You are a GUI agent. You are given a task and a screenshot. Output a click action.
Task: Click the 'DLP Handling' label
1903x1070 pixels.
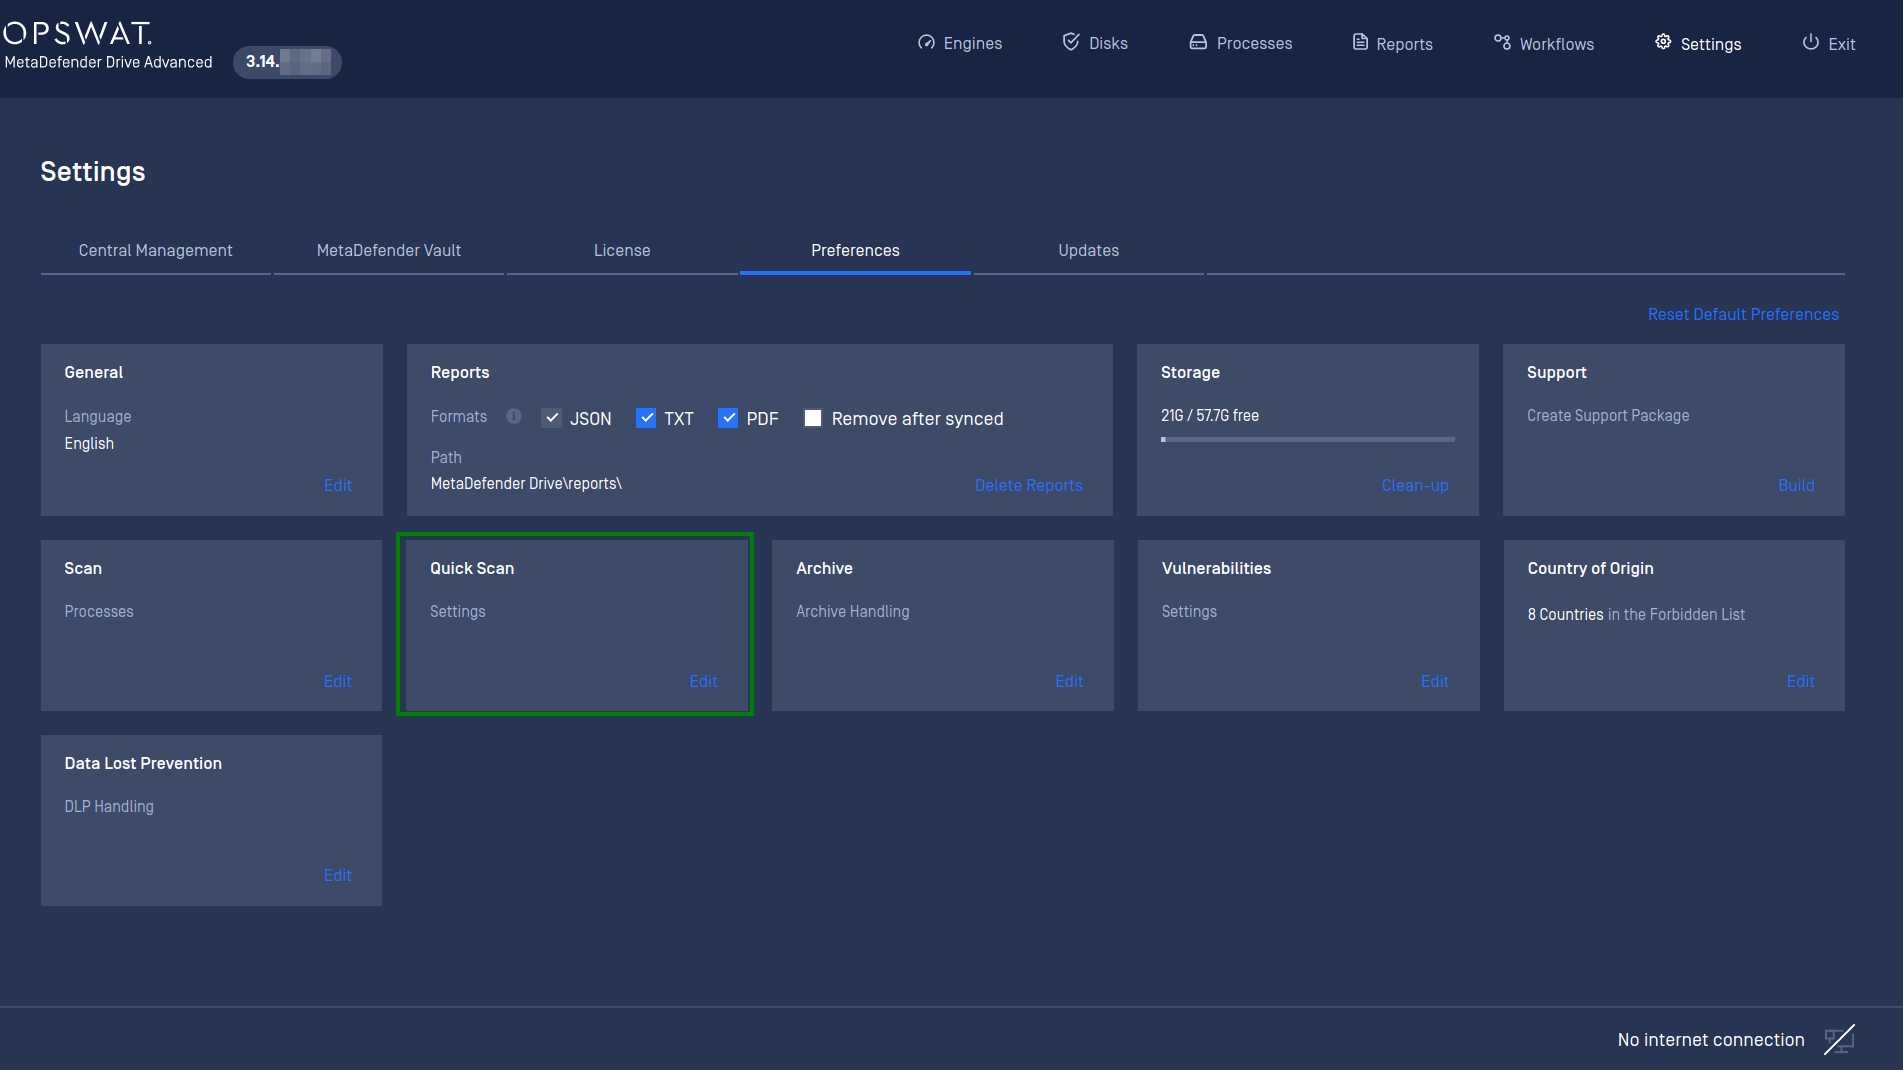click(109, 806)
